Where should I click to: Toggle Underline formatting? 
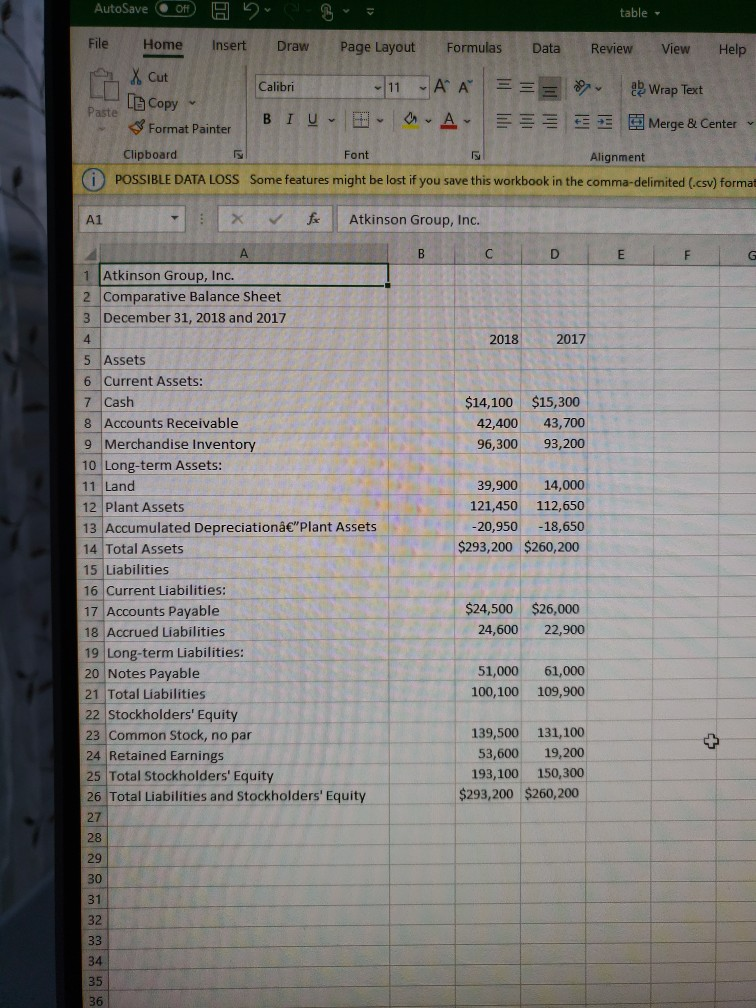tap(312, 120)
